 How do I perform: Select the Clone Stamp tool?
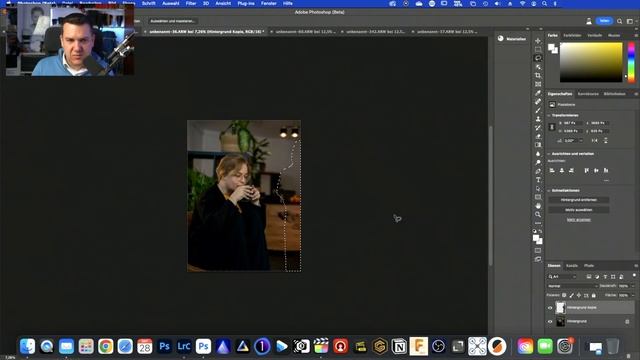pos(538,119)
